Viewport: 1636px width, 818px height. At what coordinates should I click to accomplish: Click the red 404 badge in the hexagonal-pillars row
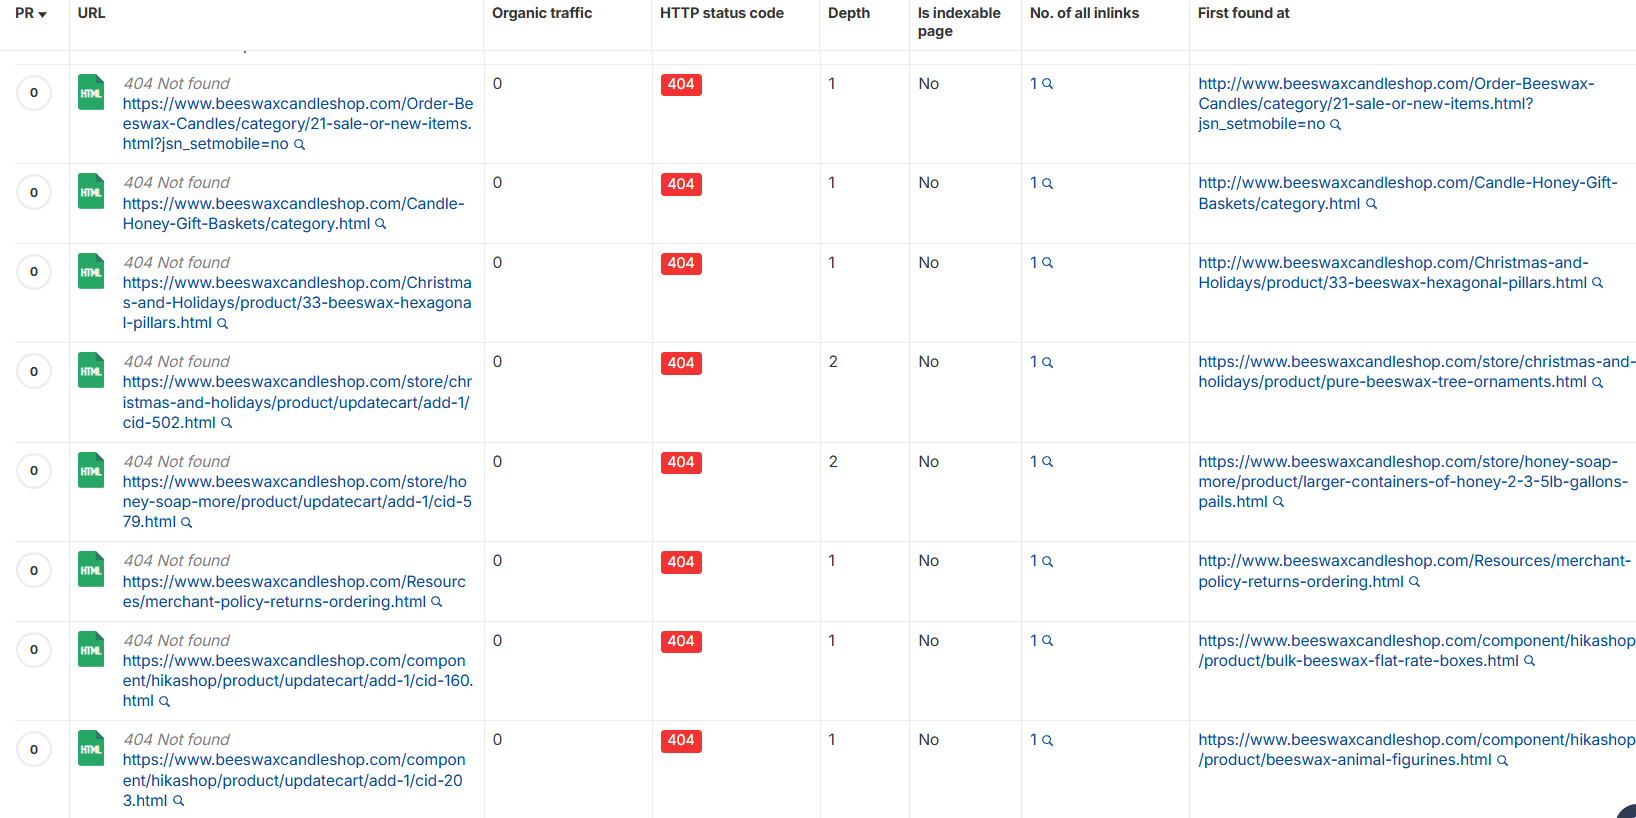tap(681, 264)
